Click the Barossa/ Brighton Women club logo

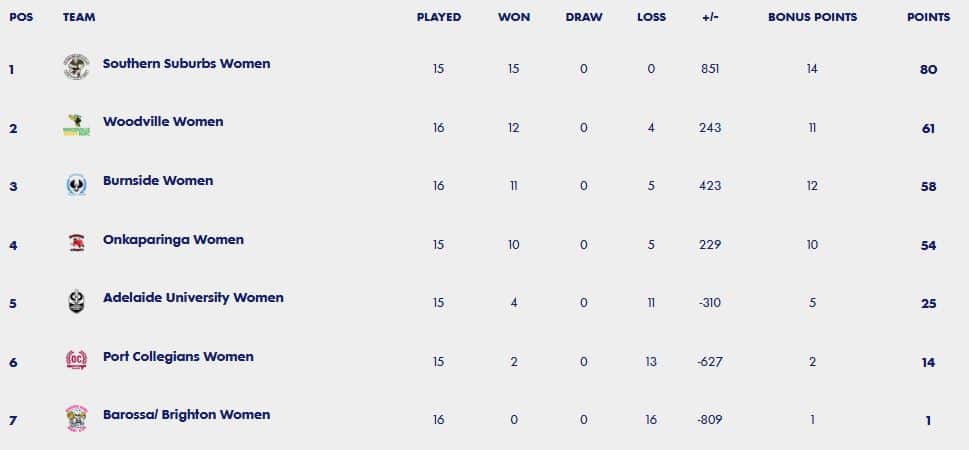(77, 418)
